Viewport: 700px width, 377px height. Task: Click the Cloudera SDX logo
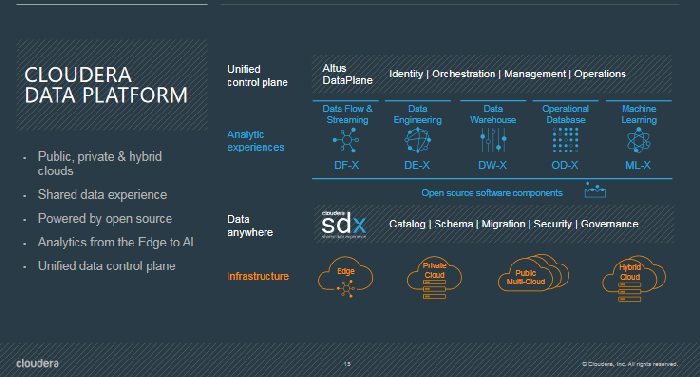click(344, 224)
